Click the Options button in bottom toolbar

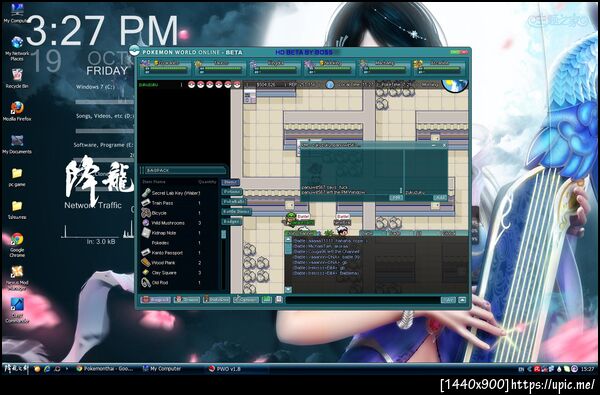[246, 300]
